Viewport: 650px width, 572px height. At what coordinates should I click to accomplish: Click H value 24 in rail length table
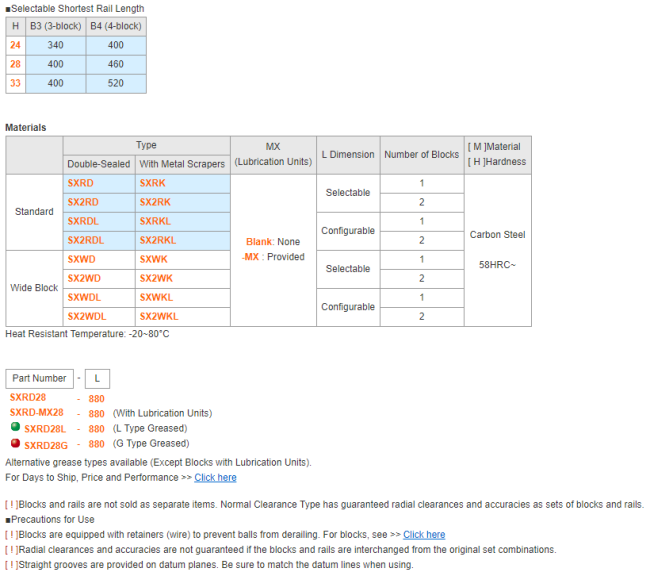(15, 45)
